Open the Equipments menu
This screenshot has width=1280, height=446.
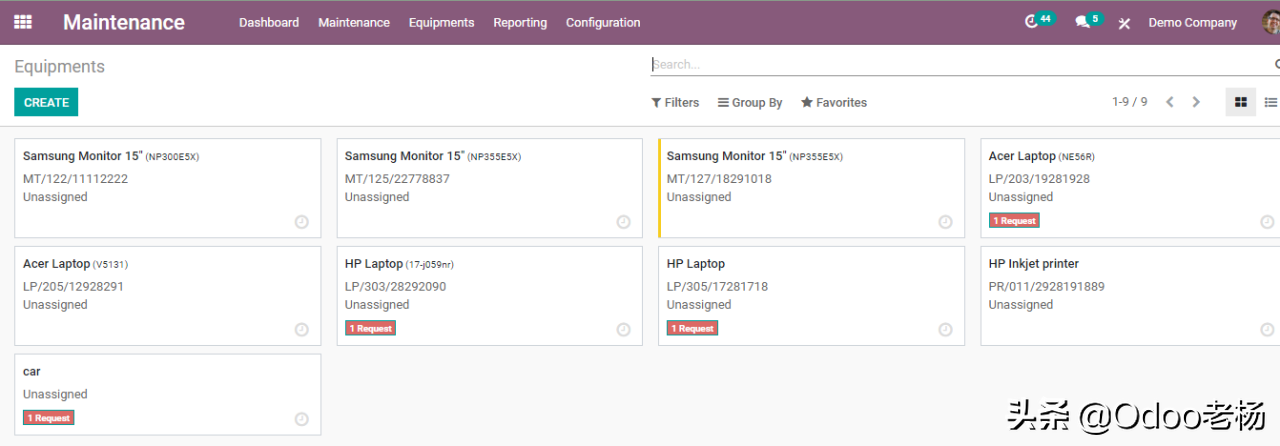[441, 22]
